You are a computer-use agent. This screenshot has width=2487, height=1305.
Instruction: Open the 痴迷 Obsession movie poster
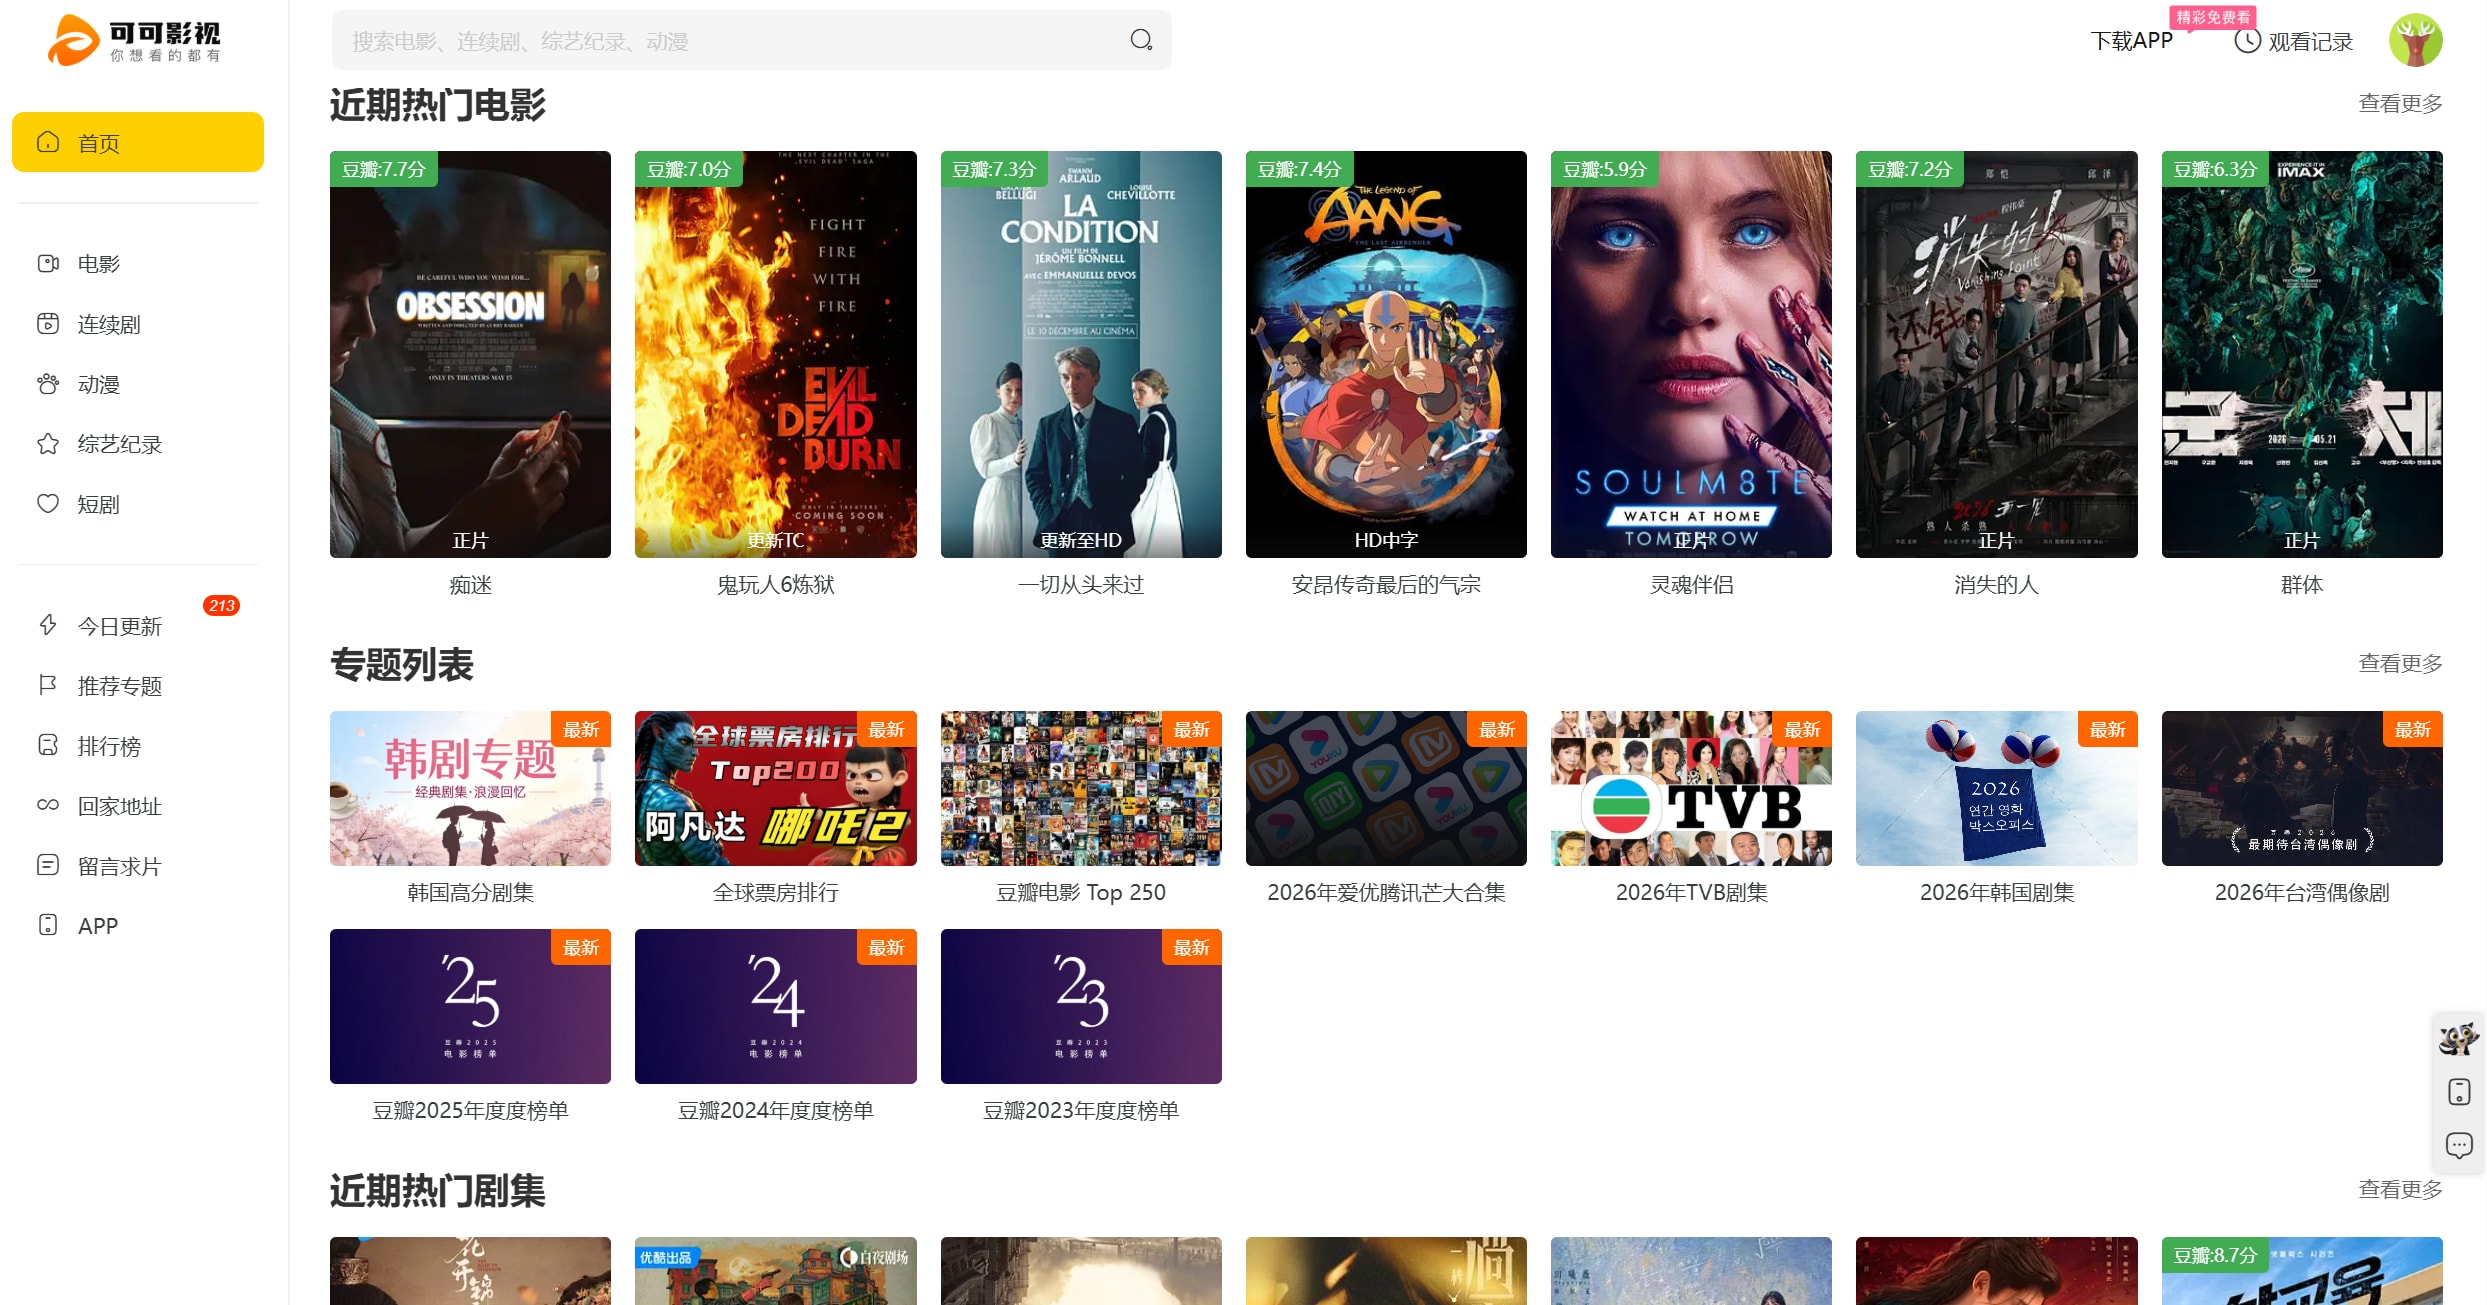point(470,354)
